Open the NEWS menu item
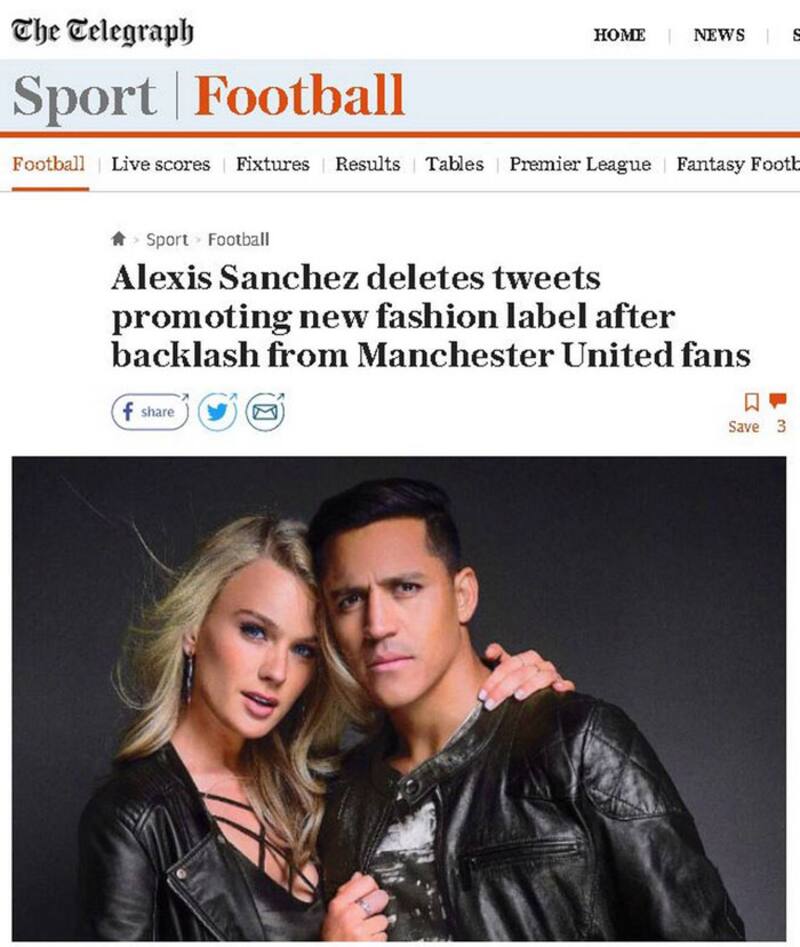 (x=719, y=35)
